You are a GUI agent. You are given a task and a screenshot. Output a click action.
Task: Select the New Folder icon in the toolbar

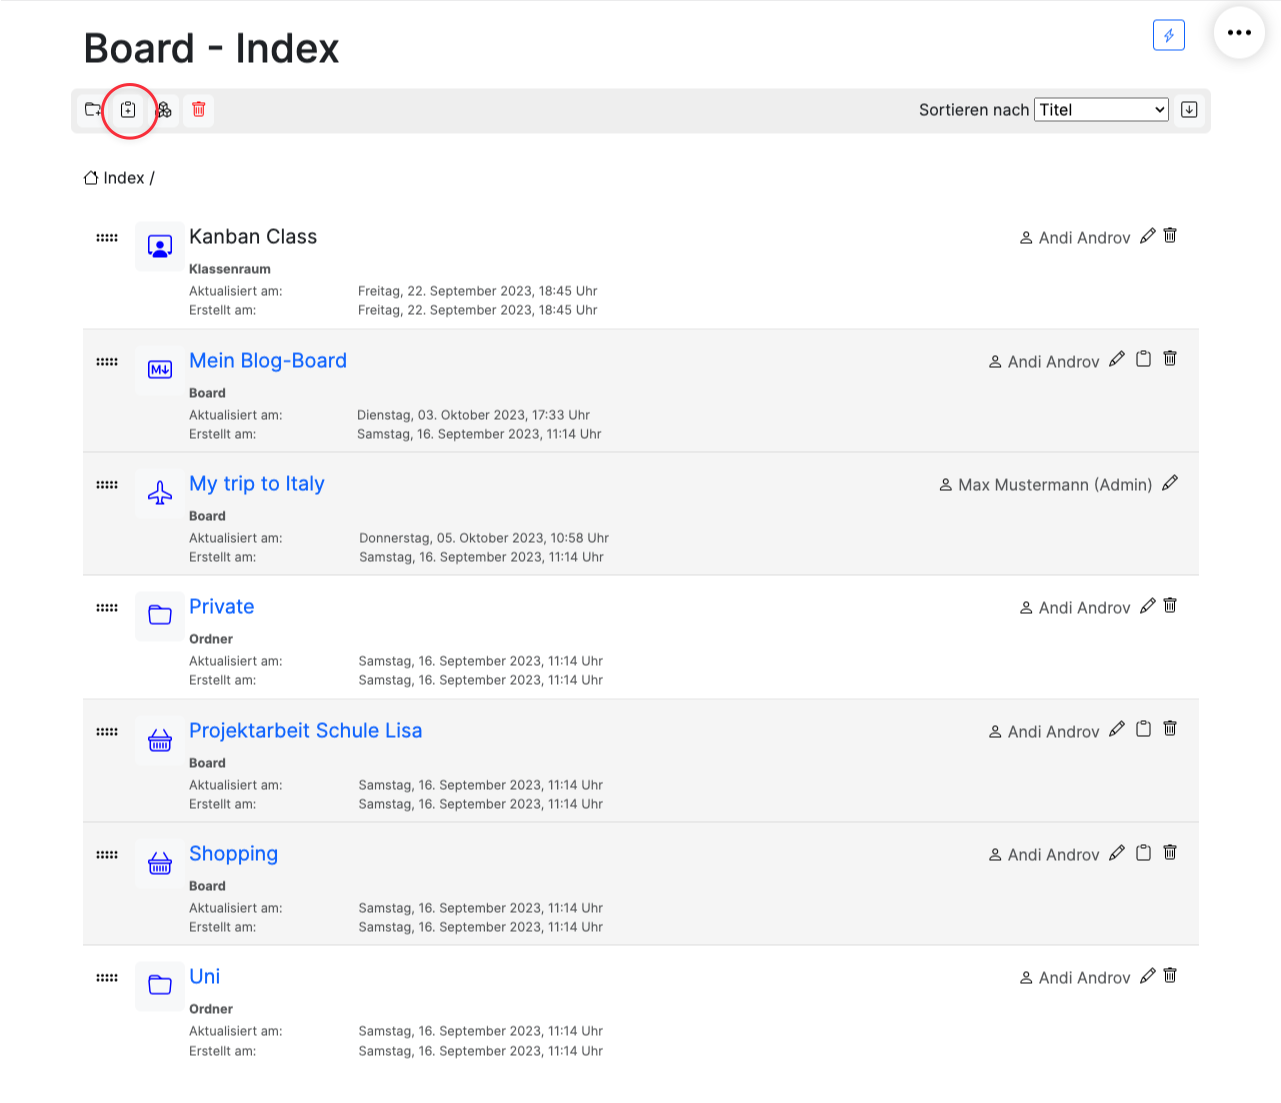pyautogui.click(x=93, y=110)
